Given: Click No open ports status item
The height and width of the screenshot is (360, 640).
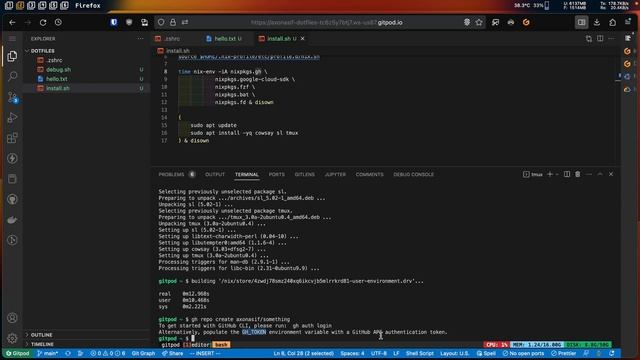Looking at the screenshot, I should (523, 353).
